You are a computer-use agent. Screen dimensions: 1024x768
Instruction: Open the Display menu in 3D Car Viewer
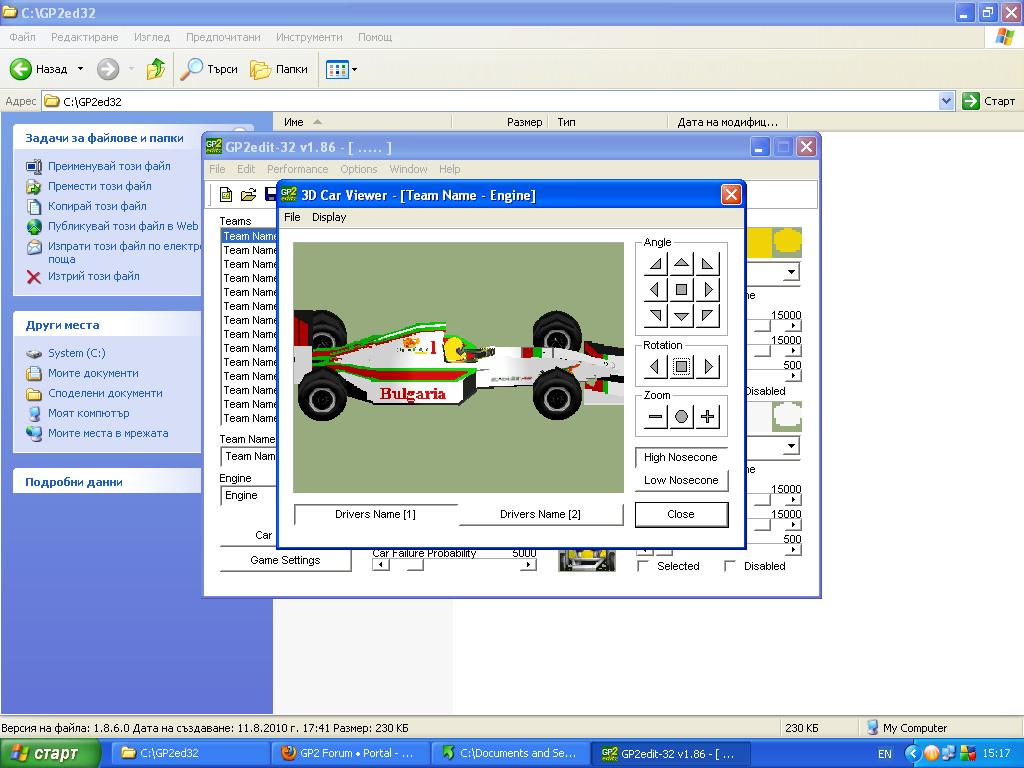tap(329, 217)
